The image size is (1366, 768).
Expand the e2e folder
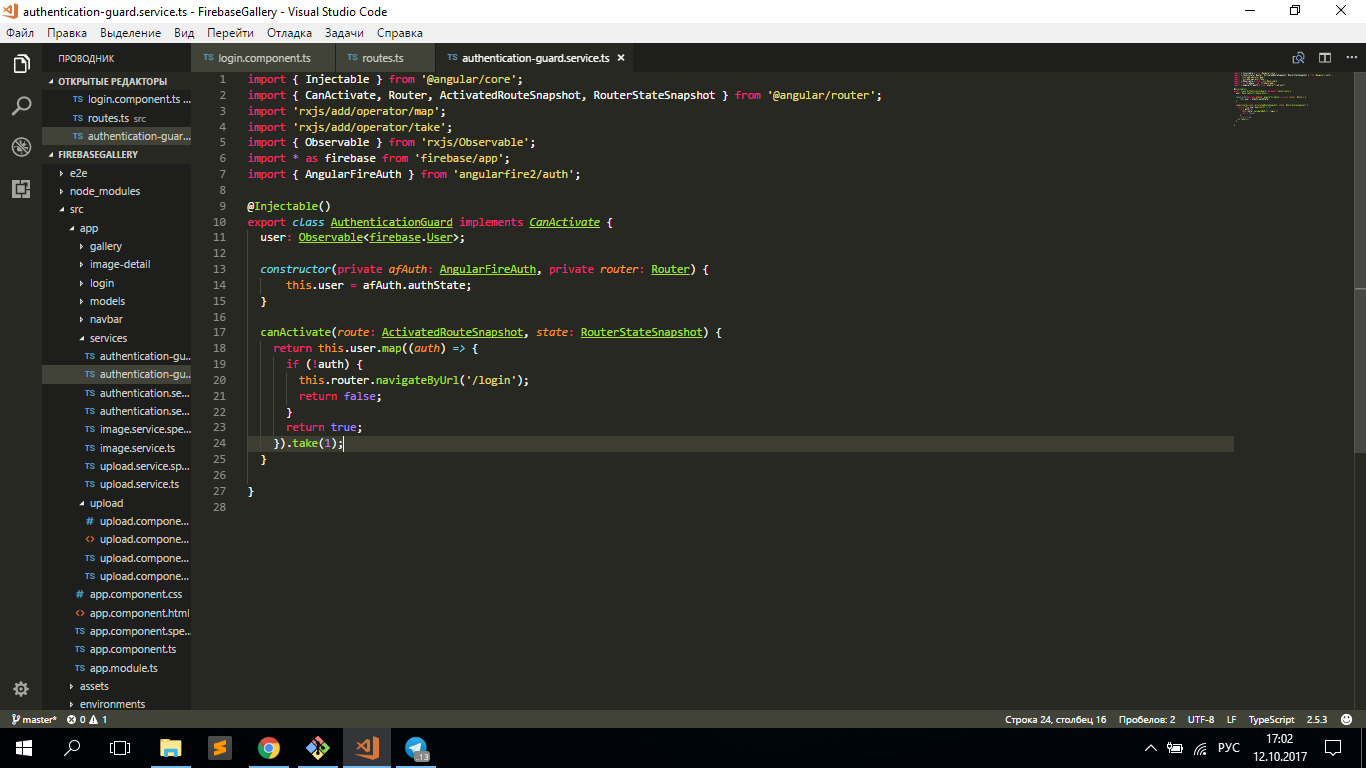click(x=78, y=173)
